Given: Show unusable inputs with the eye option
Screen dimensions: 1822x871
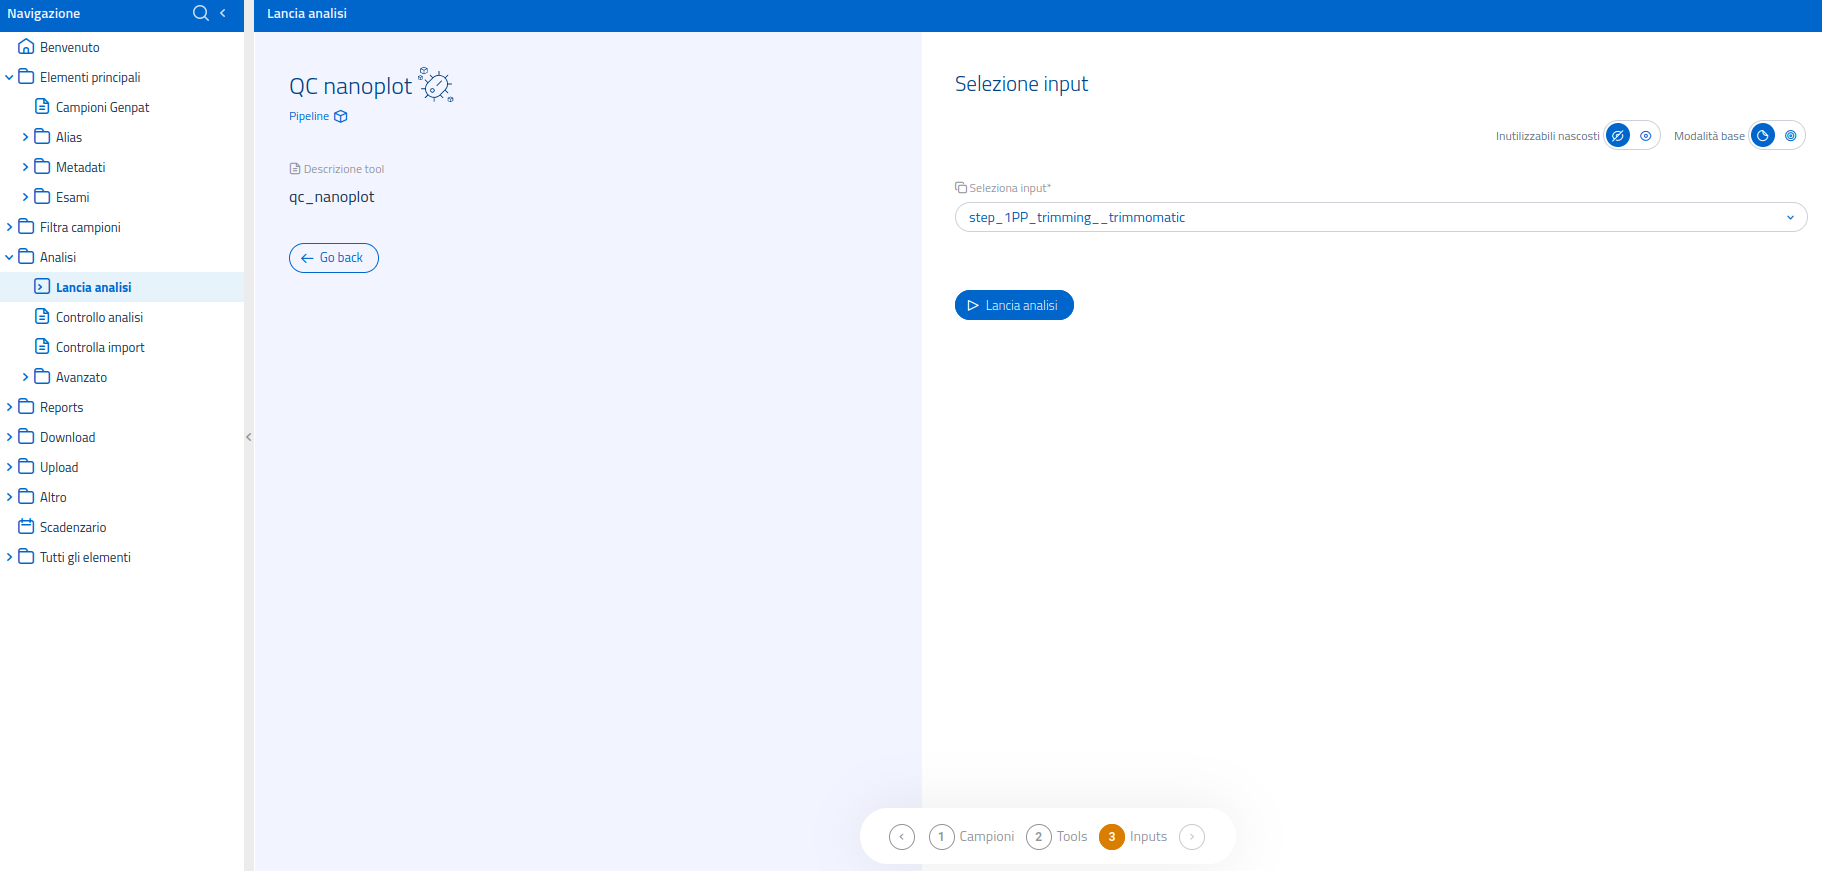Looking at the screenshot, I should pos(1646,136).
